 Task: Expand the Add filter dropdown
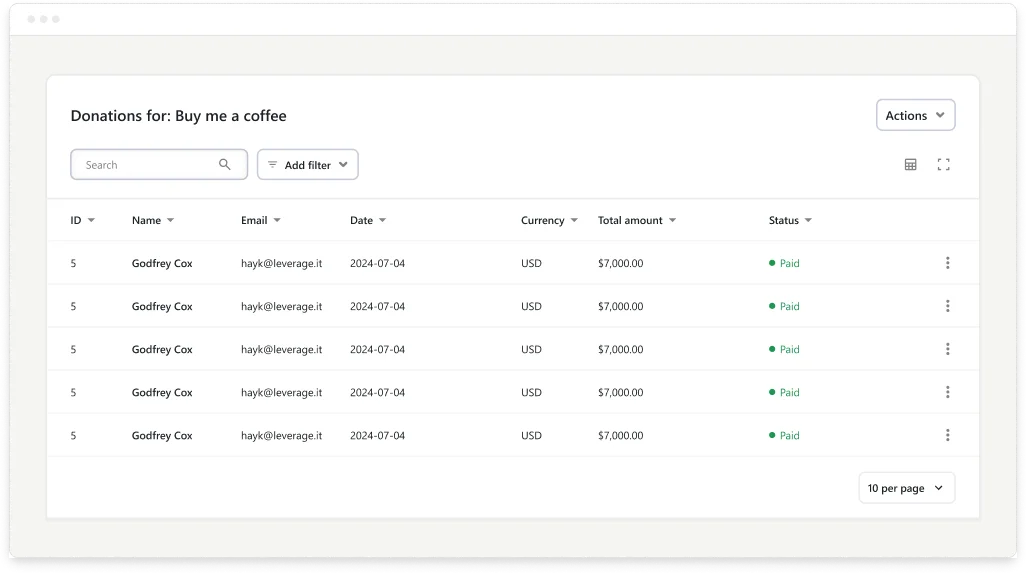(x=308, y=165)
